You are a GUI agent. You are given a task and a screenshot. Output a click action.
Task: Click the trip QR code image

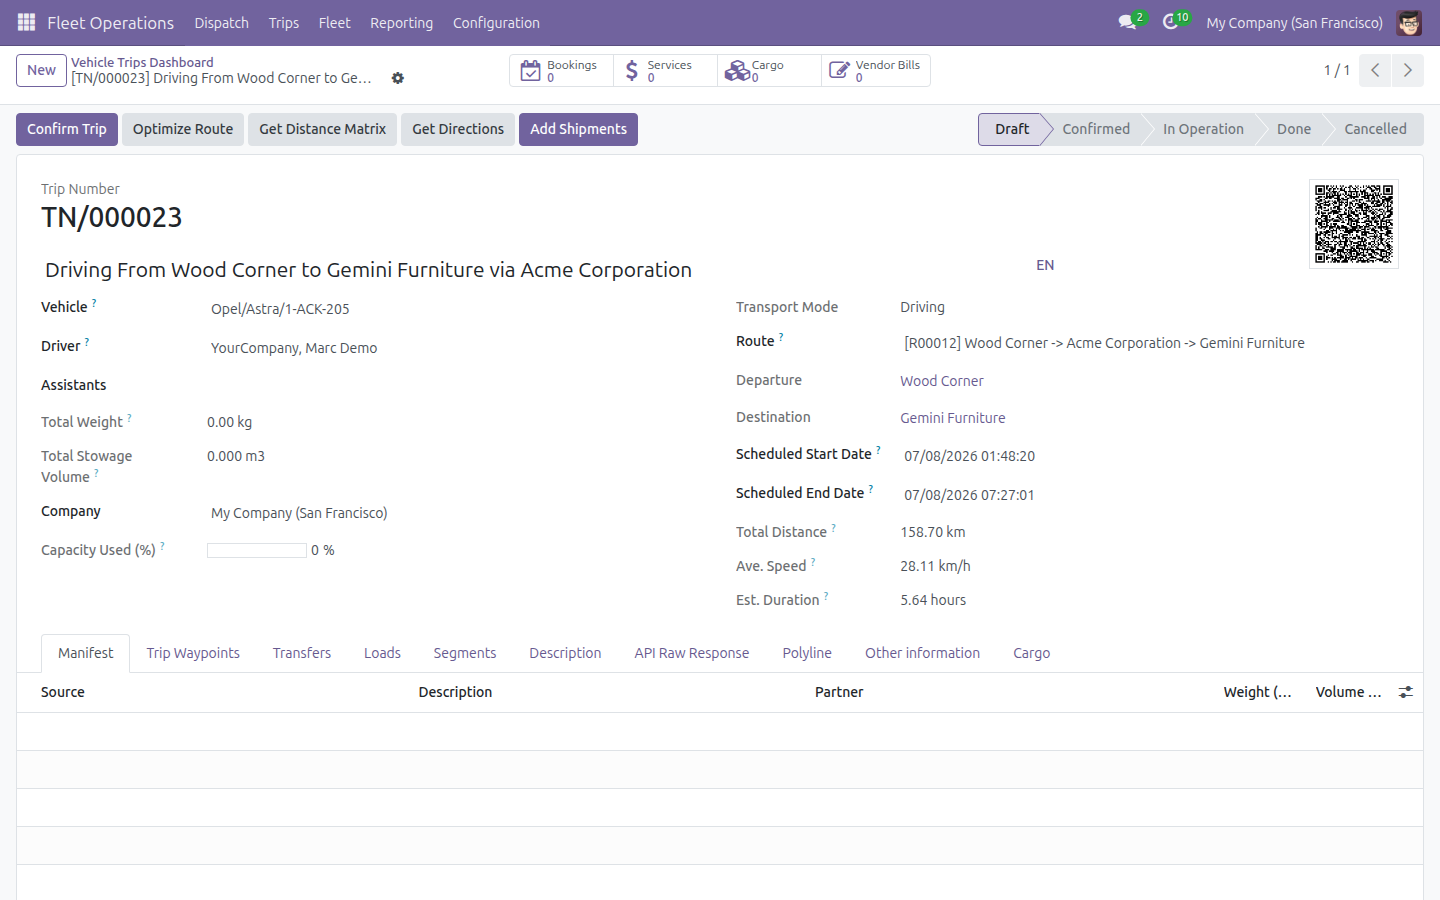[1354, 224]
